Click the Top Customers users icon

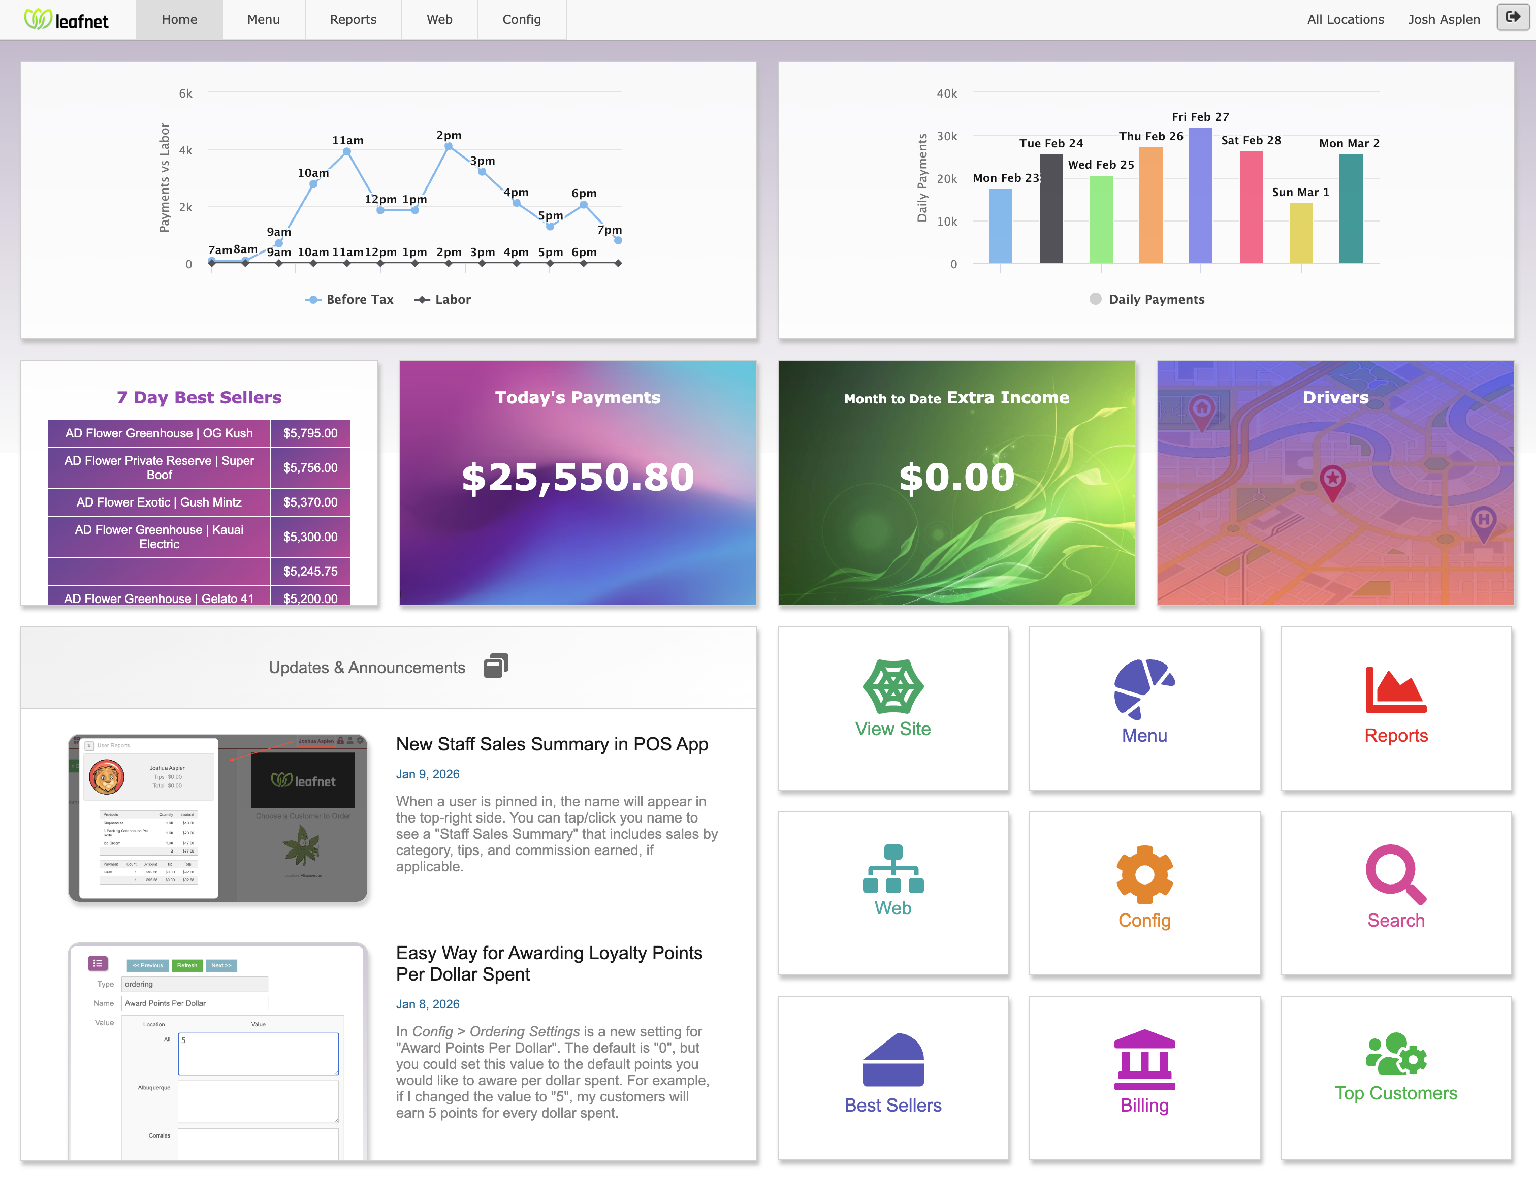click(x=1396, y=1055)
